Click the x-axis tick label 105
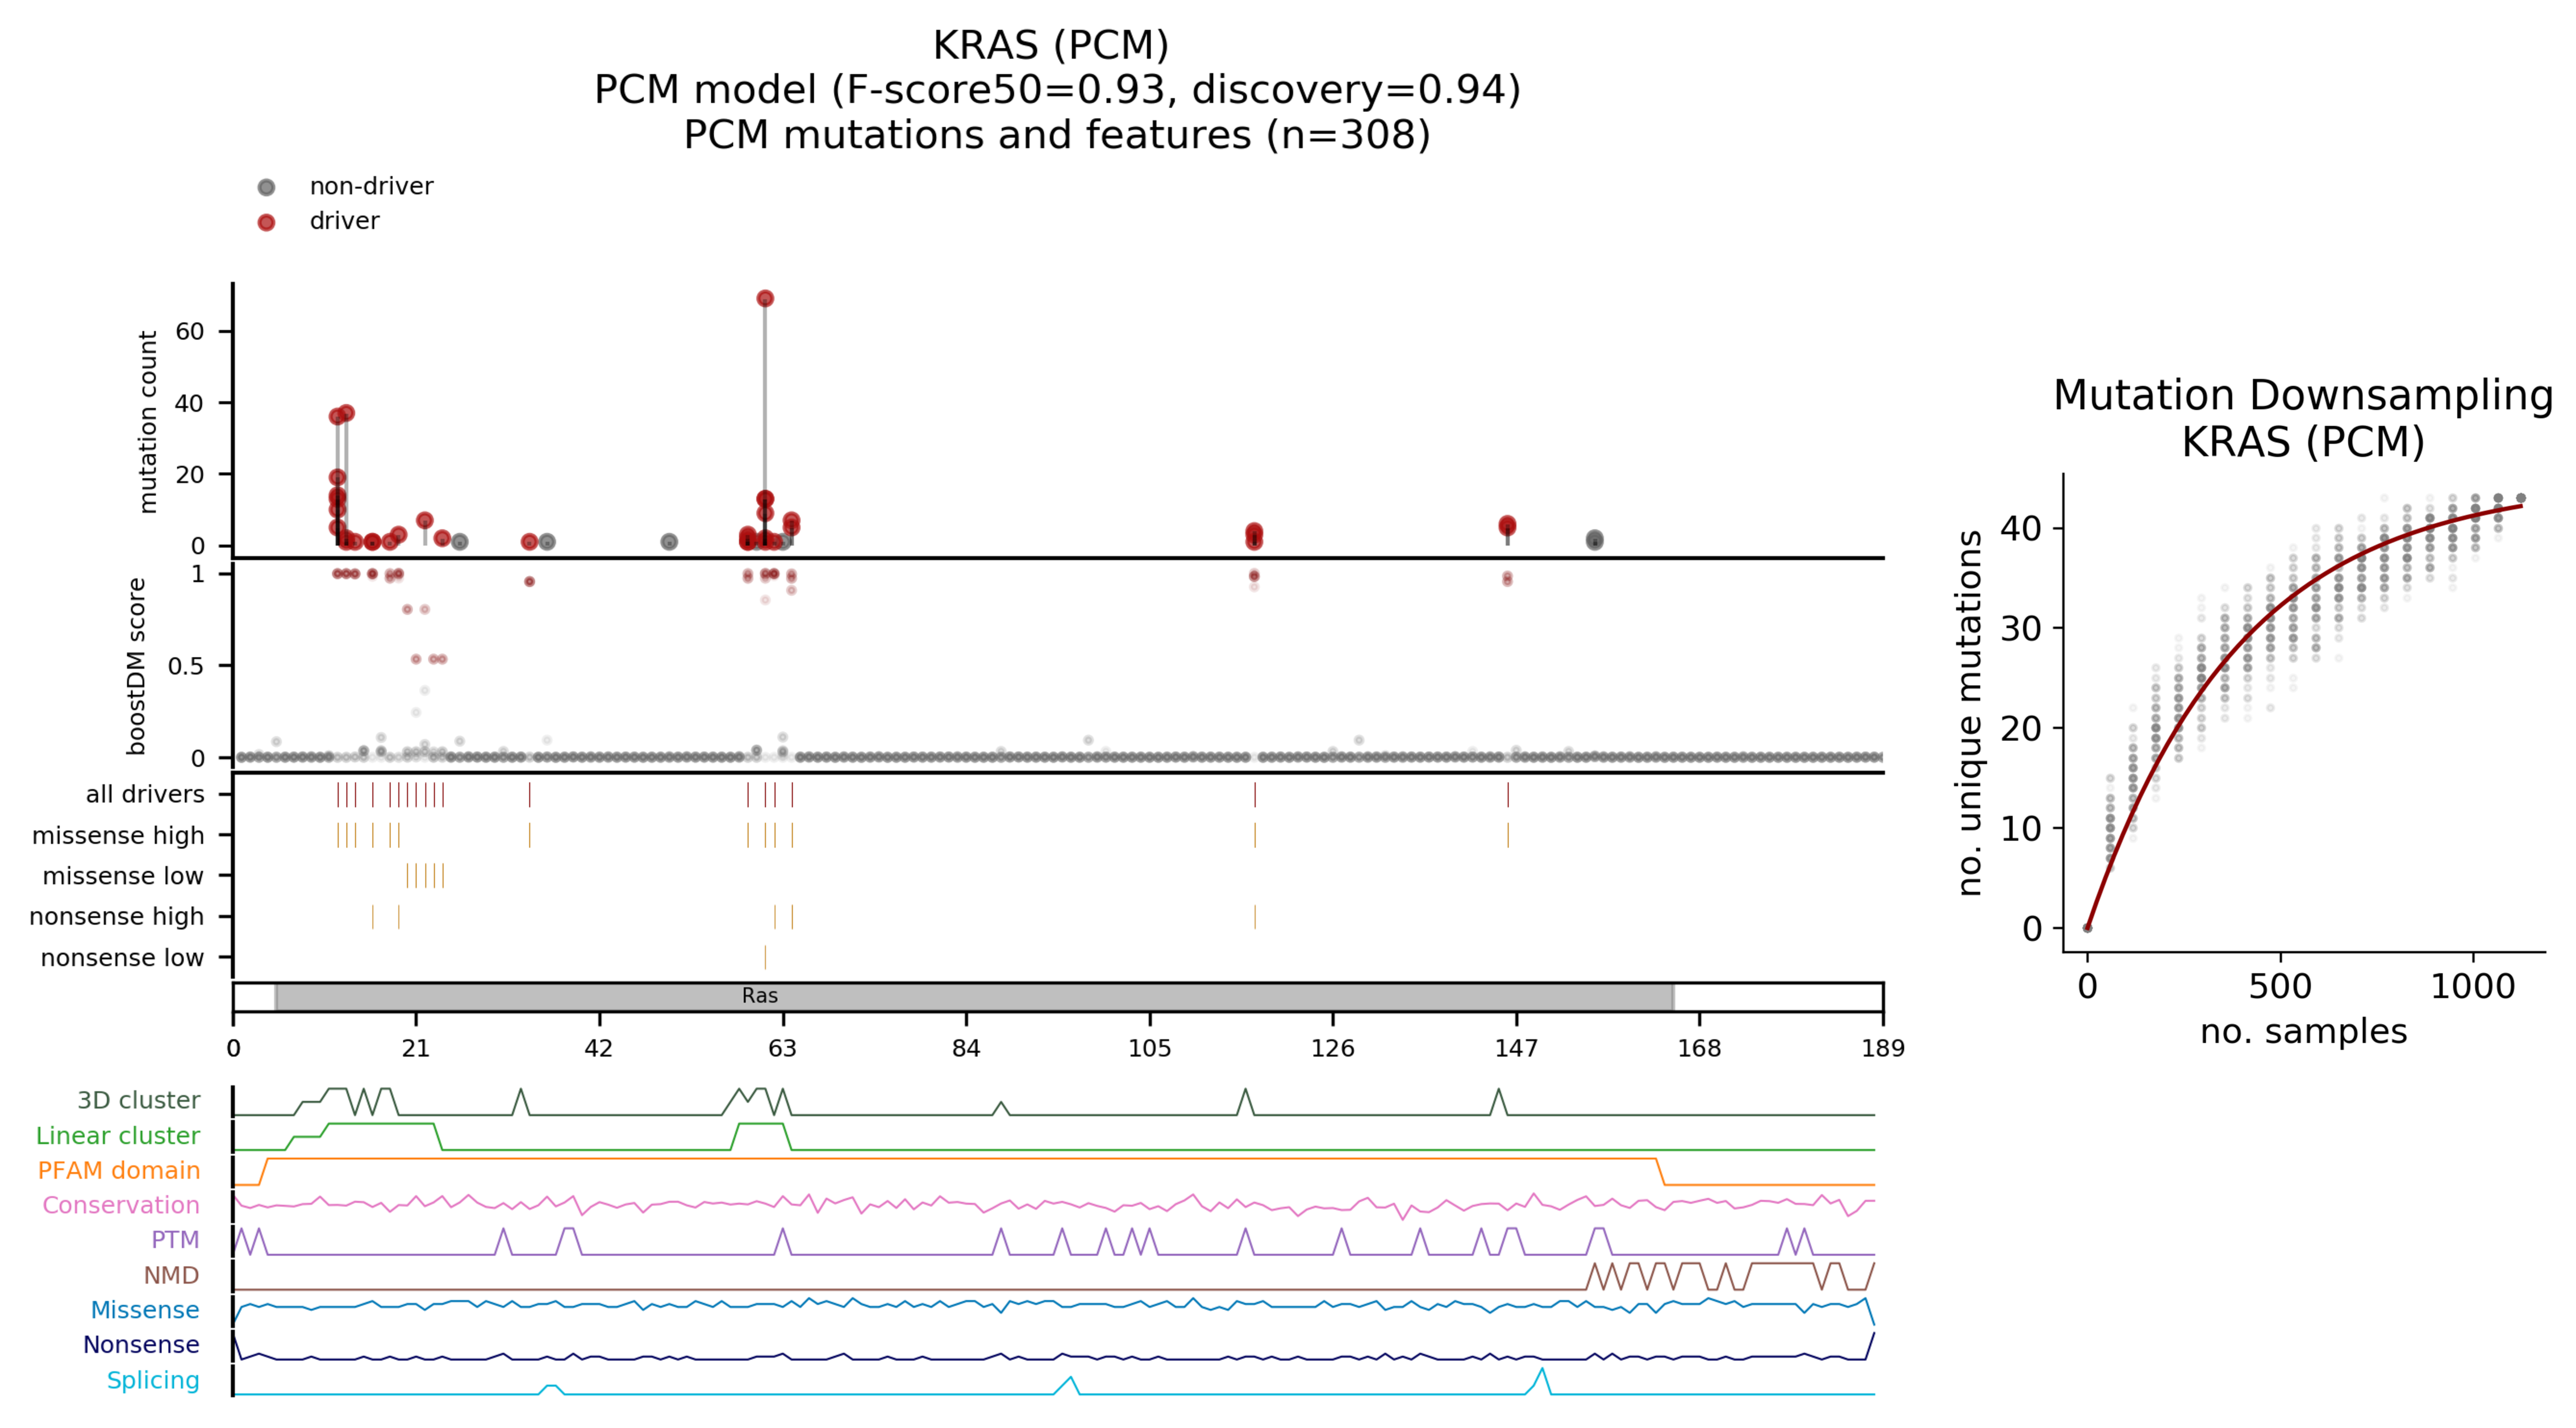Screen dimensions: 2576x1428 [x=1149, y=1048]
